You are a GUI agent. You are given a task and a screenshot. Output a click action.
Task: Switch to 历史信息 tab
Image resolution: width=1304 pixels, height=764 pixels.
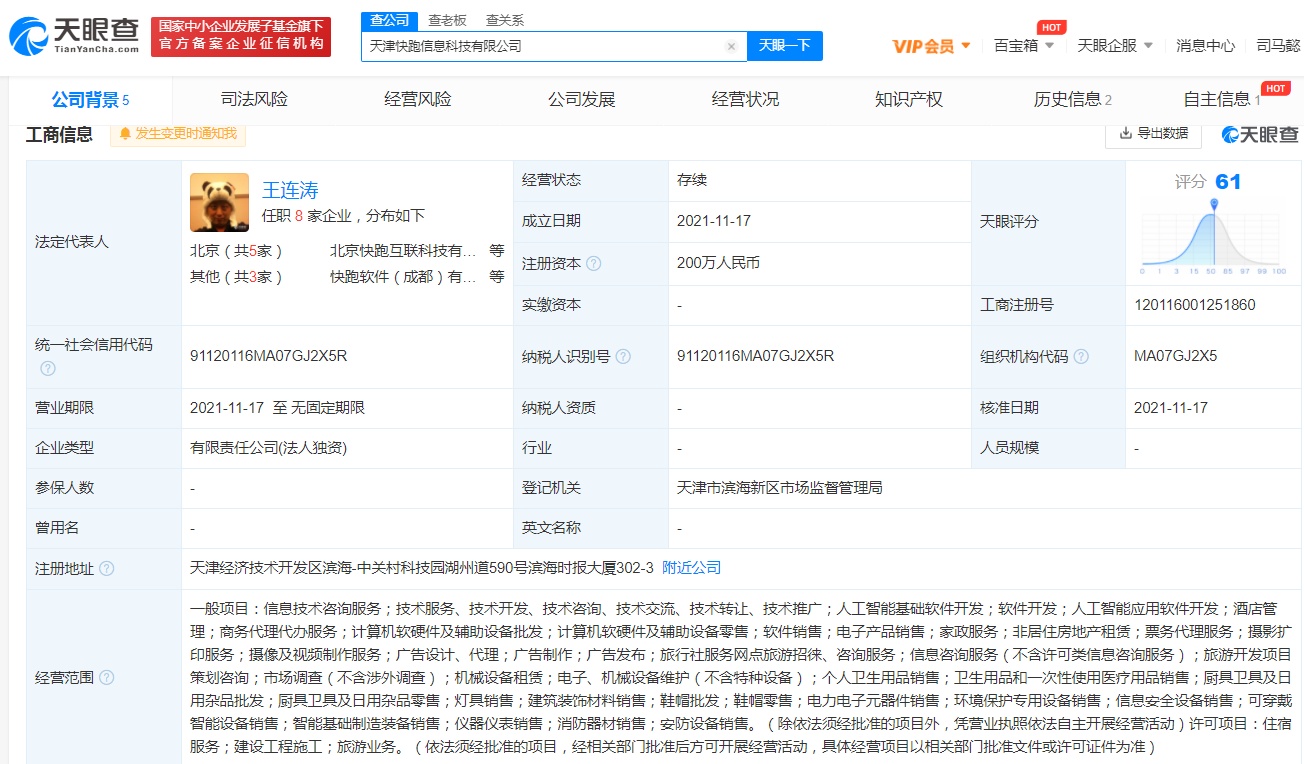coord(1072,99)
